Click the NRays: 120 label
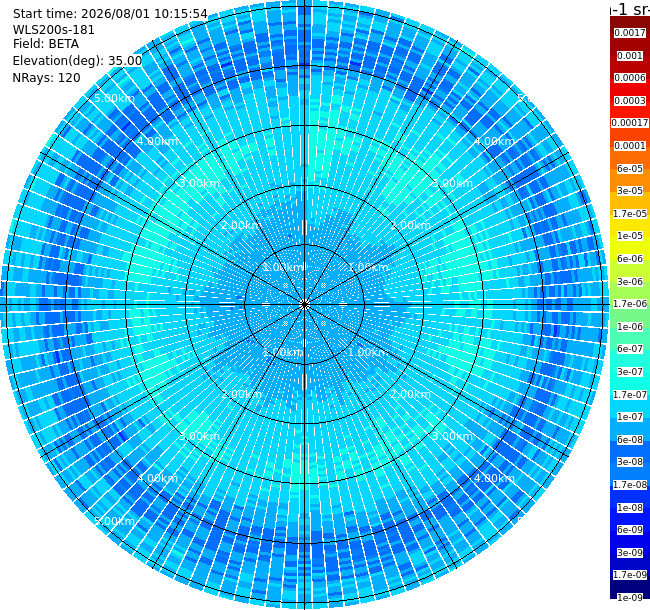Image resolution: width=650 pixels, height=610 pixels. point(46,77)
